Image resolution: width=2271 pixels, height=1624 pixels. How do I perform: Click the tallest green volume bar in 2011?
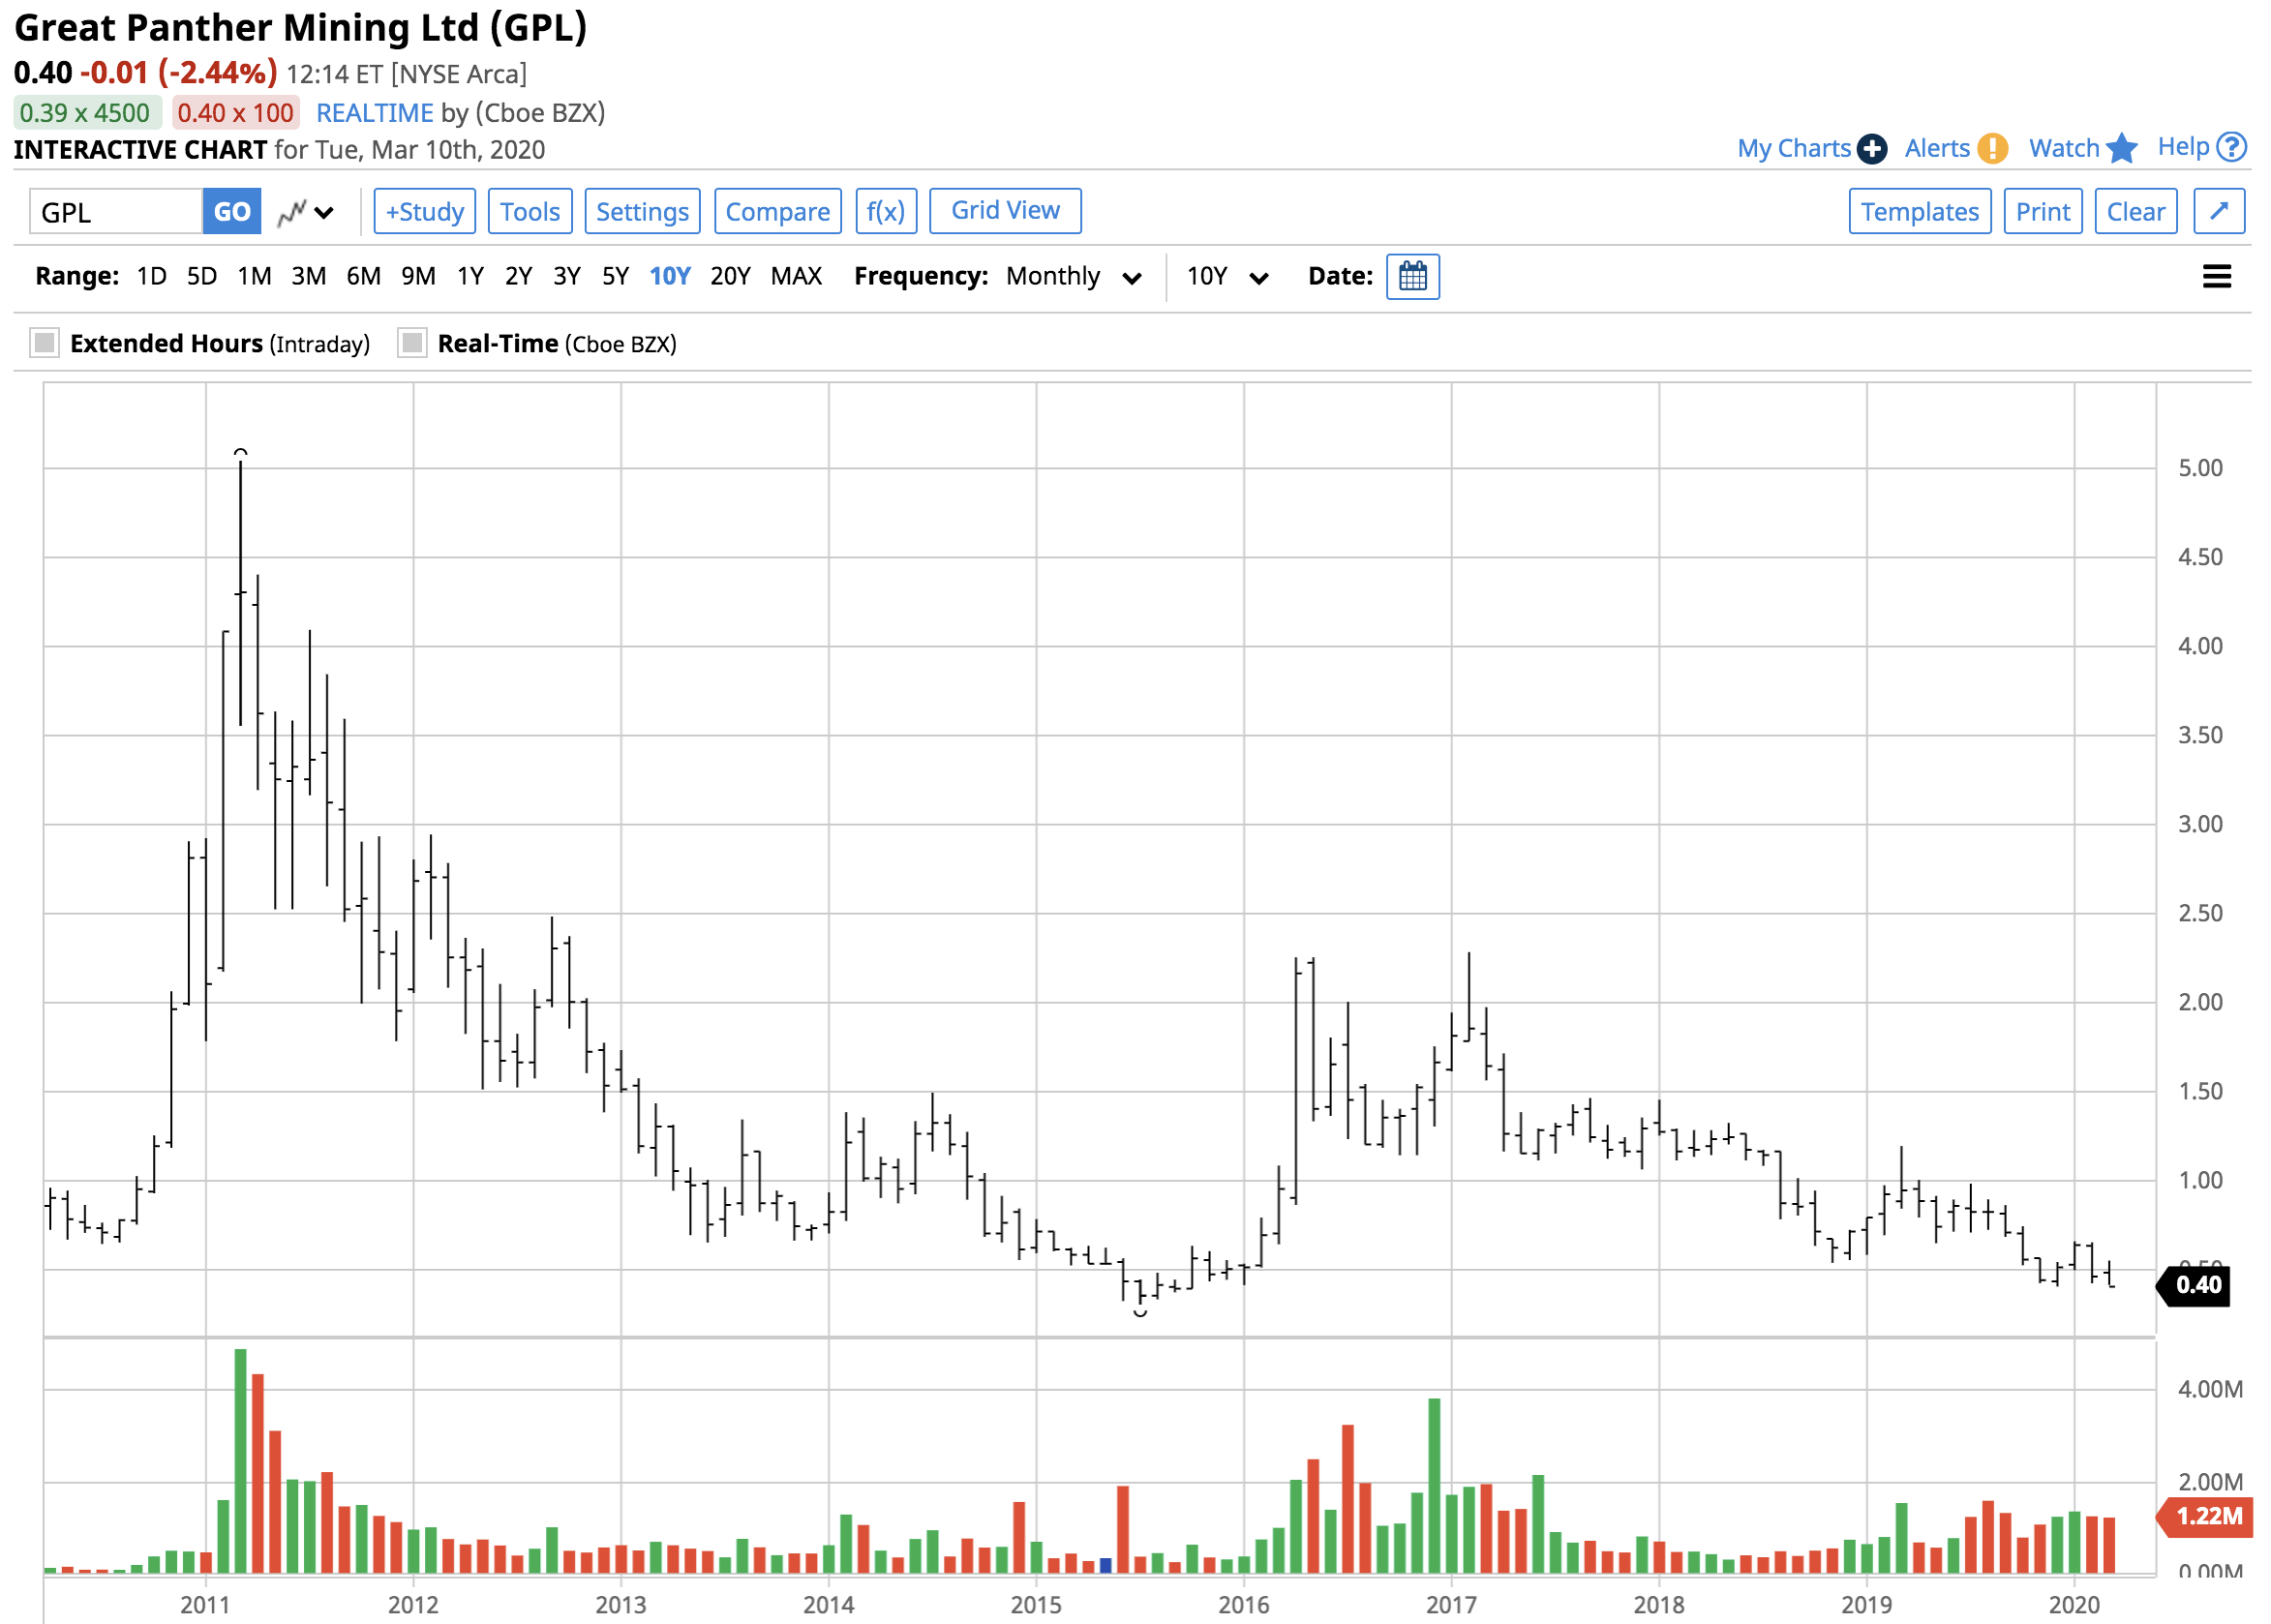[x=240, y=1461]
